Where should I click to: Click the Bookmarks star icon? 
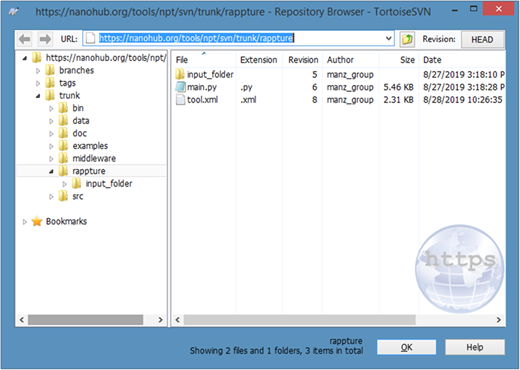point(37,221)
